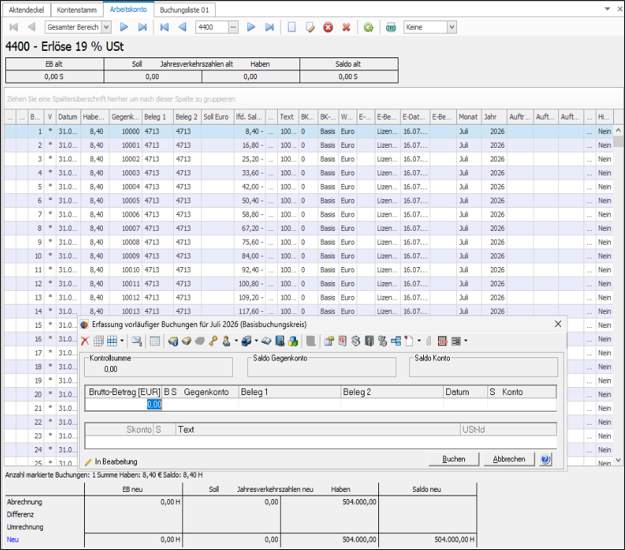
Task: Click the person icon in dialog toolbar
Action: (x=226, y=341)
